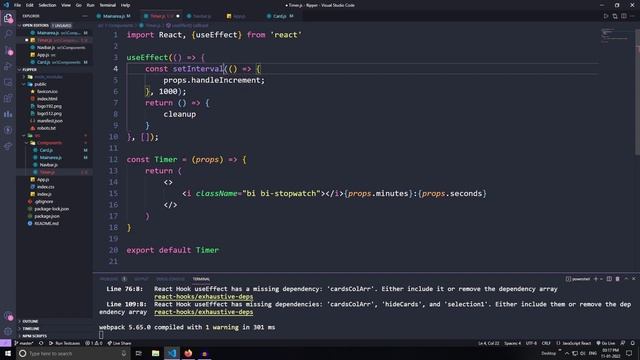Click the editor vertical scrollbar
640x360 pixels.
click(x=637, y=93)
